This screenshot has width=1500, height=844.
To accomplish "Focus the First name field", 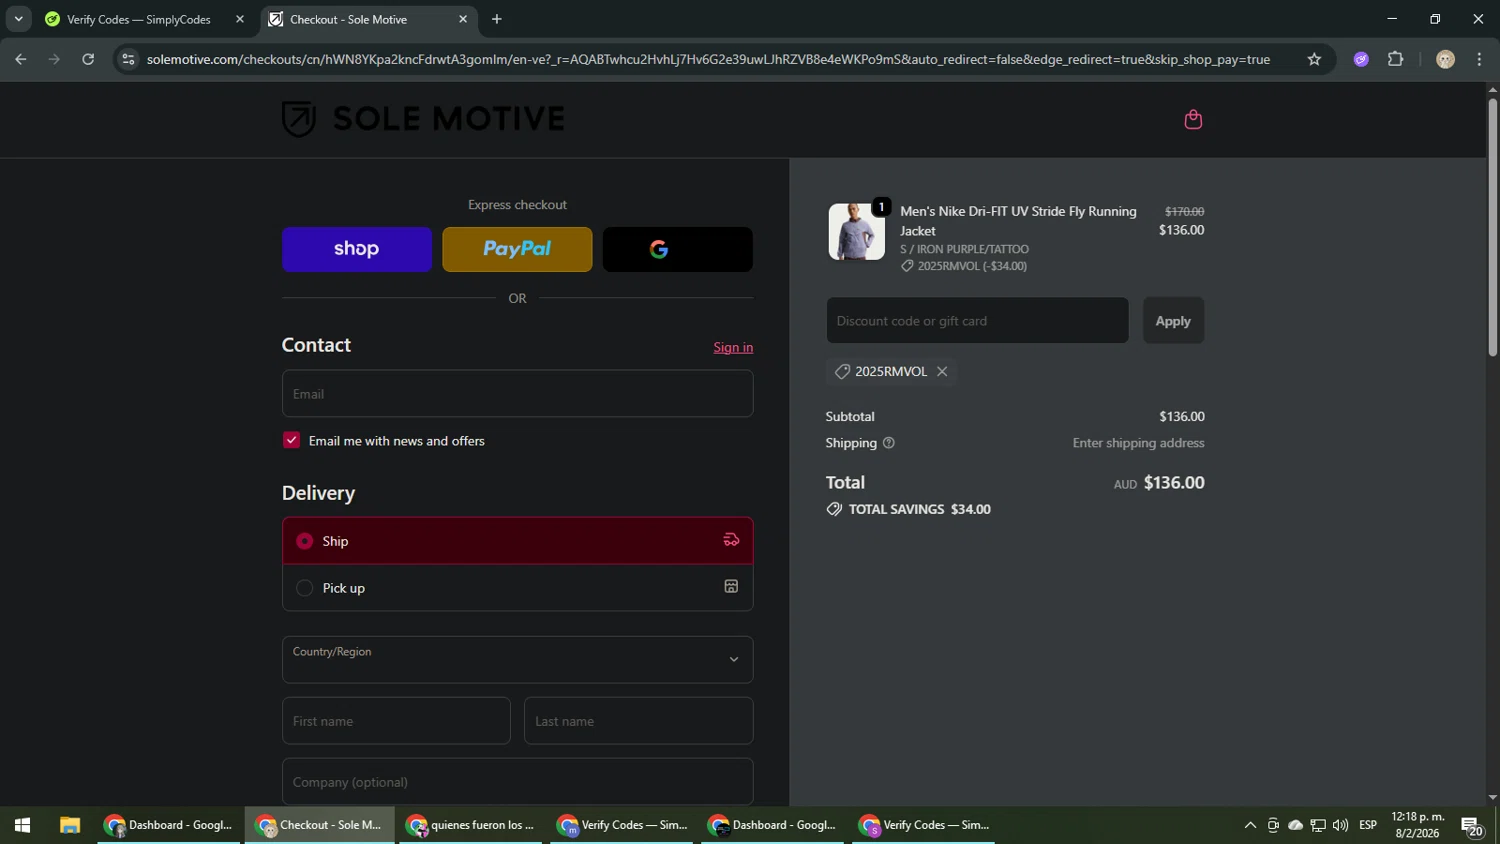I will click(x=396, y=721).
